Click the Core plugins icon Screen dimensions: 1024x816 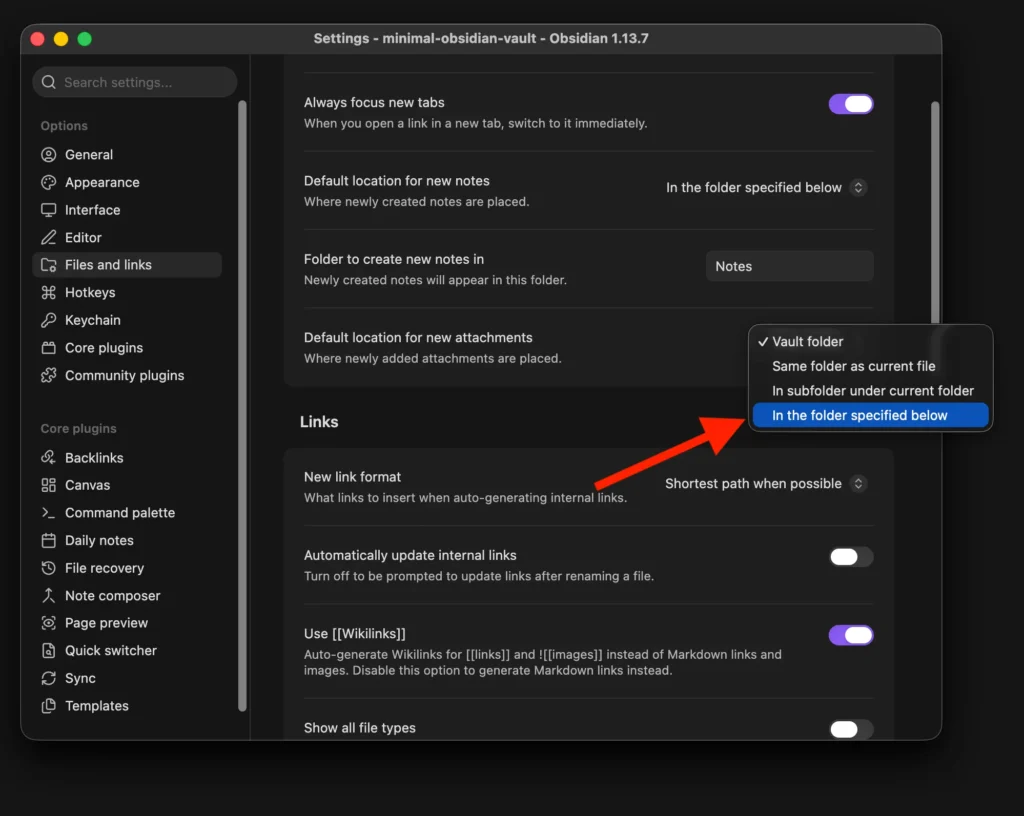[x=48, y=348]
